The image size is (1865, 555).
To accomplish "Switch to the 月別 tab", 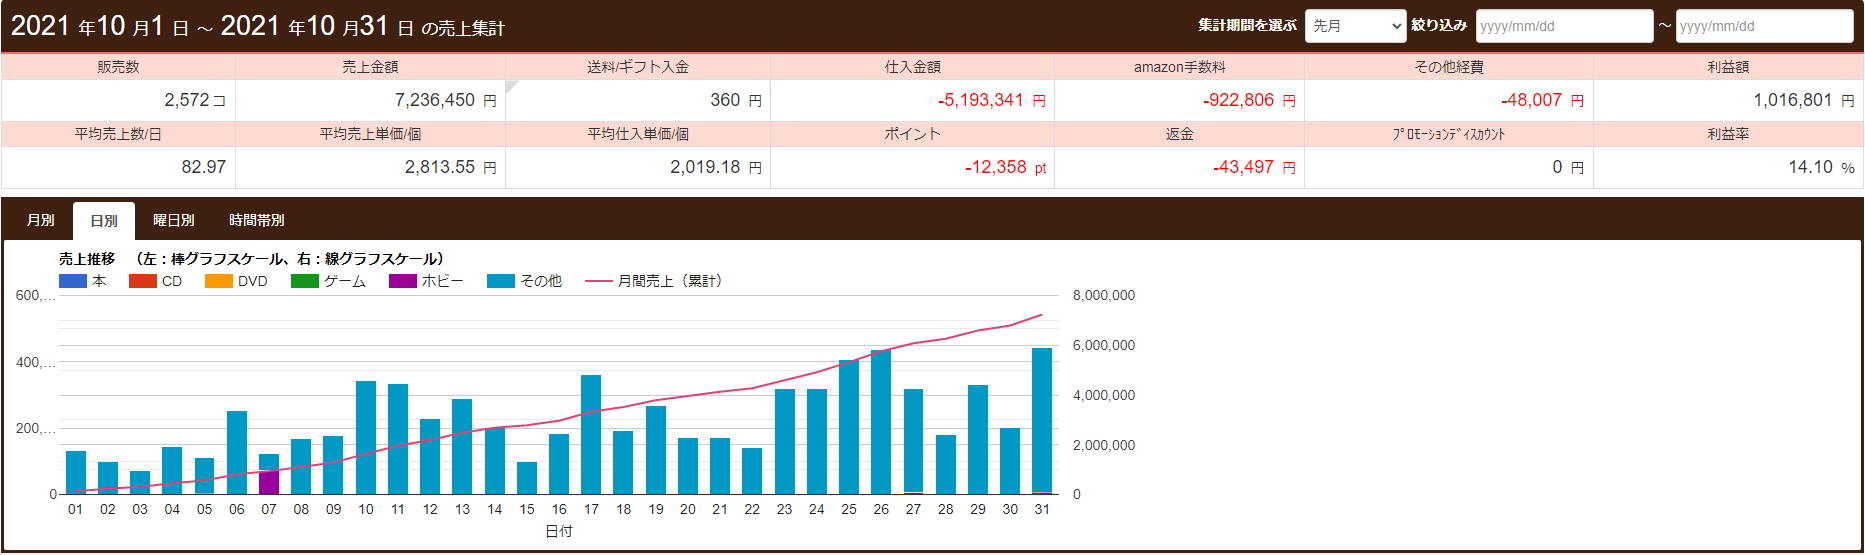I will pyautogui.click(x=40, y=220).
